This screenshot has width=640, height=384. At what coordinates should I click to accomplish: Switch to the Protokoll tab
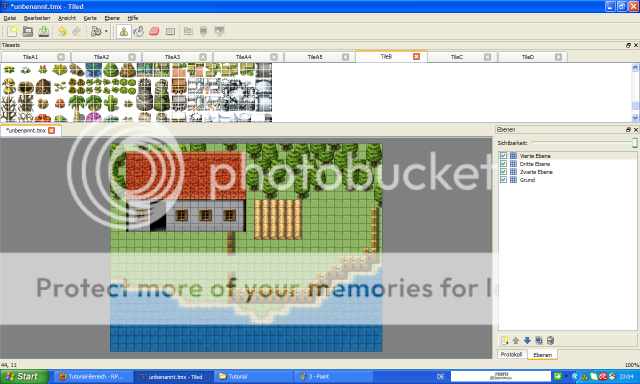(x=511, y=355)
